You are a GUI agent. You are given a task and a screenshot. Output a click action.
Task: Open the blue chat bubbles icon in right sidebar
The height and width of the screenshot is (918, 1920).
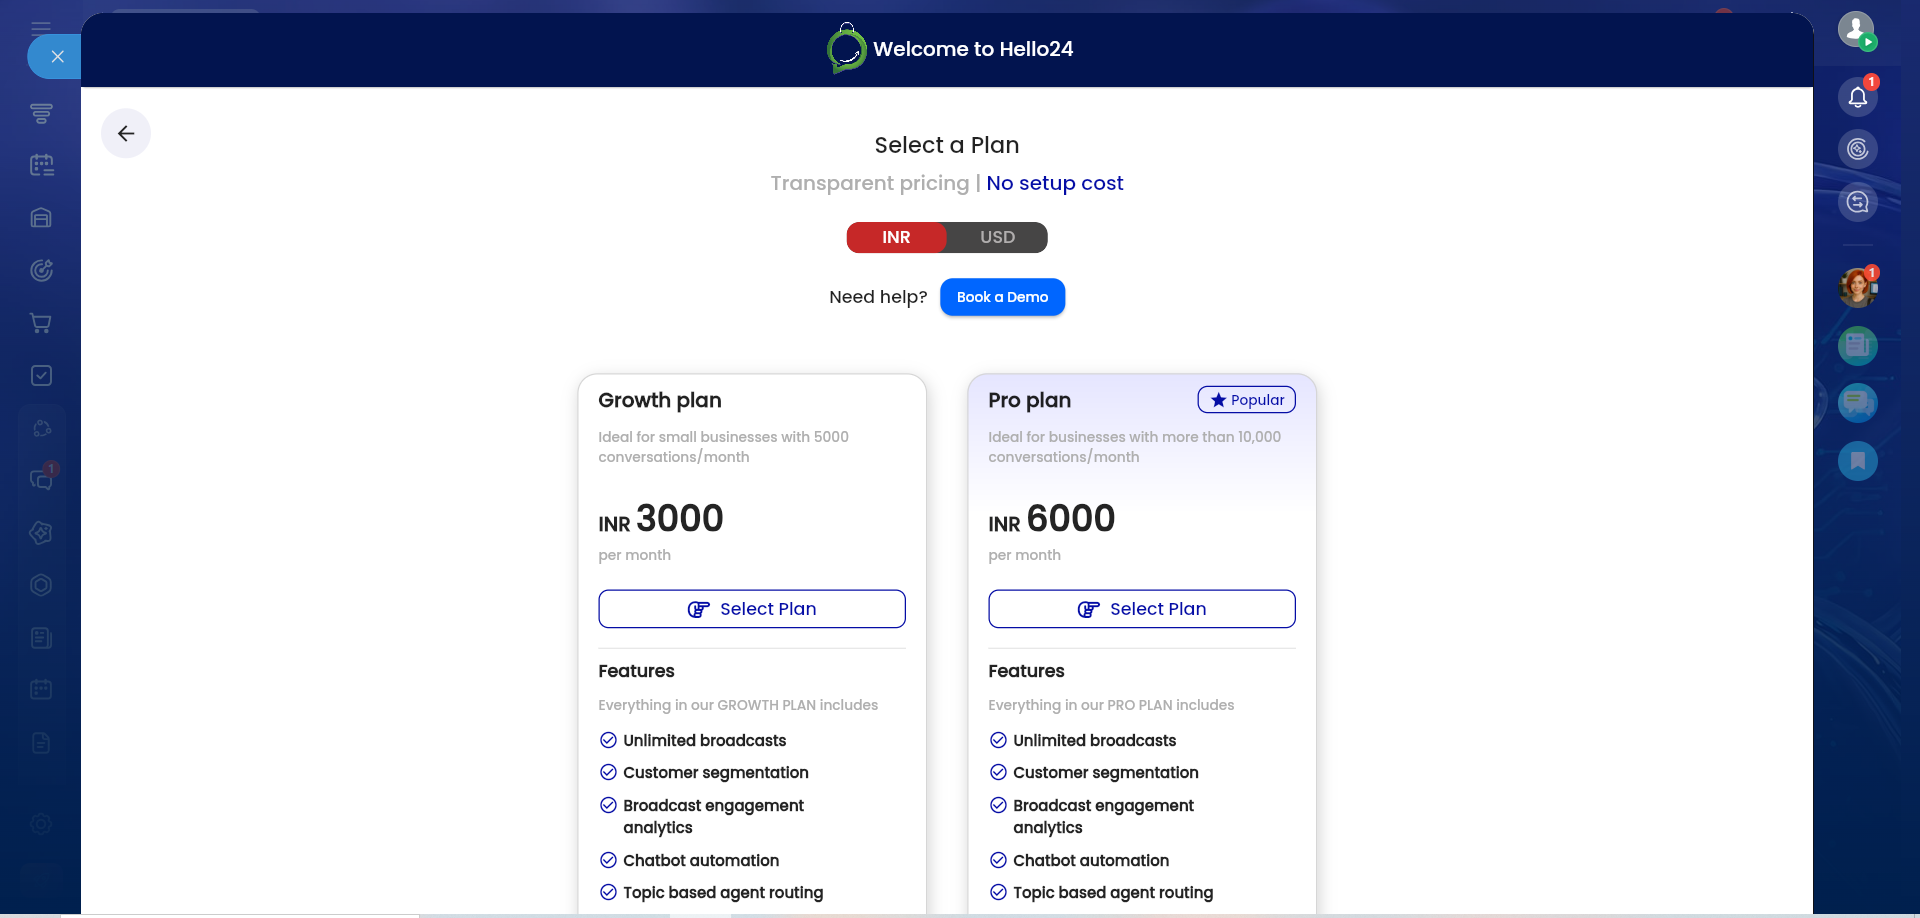click(x=1858, y=403)
